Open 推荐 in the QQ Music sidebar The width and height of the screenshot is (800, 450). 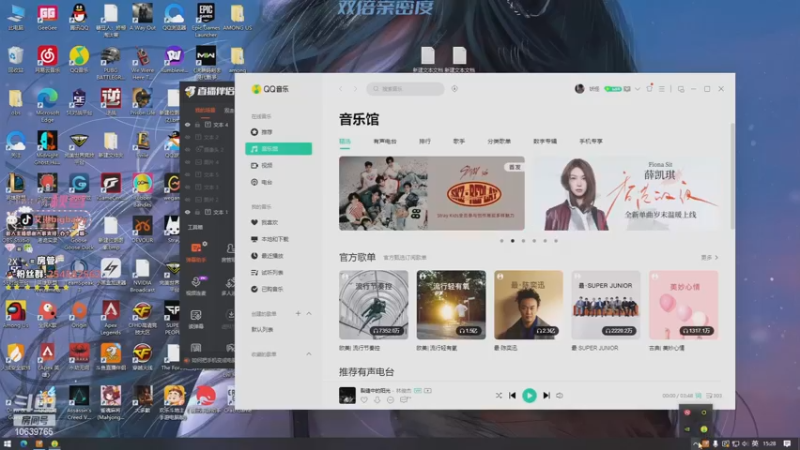[x=279, y=132]
